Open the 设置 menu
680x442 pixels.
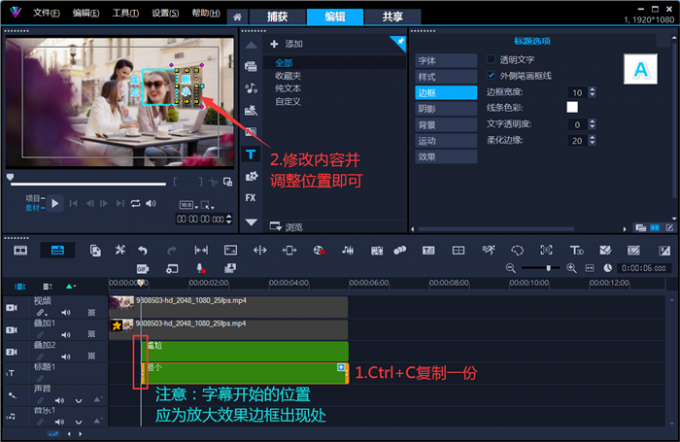pos(165,13)
